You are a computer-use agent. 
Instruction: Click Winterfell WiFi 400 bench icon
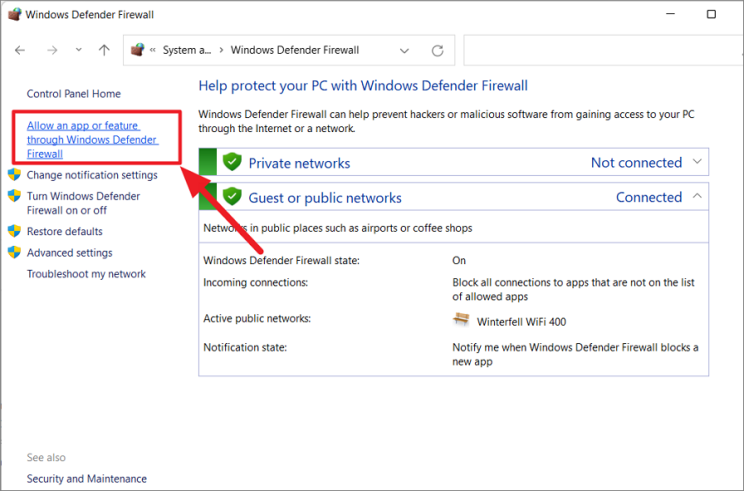pos(461,320)
